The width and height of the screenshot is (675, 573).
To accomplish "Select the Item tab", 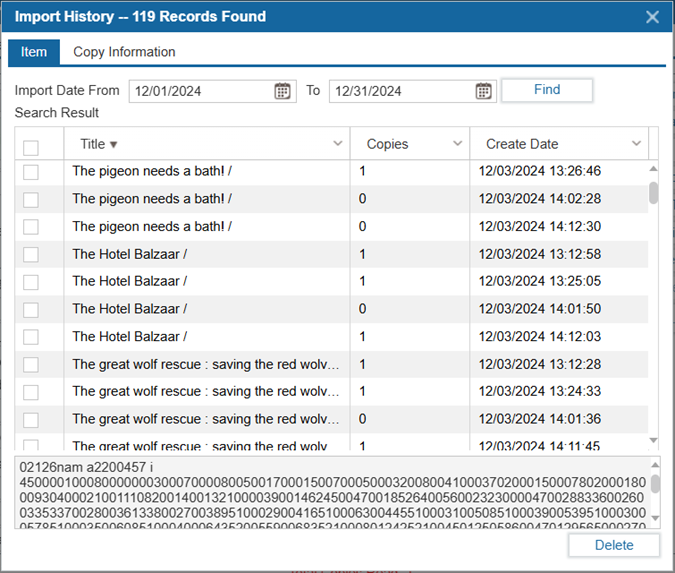I will [34, 52].
